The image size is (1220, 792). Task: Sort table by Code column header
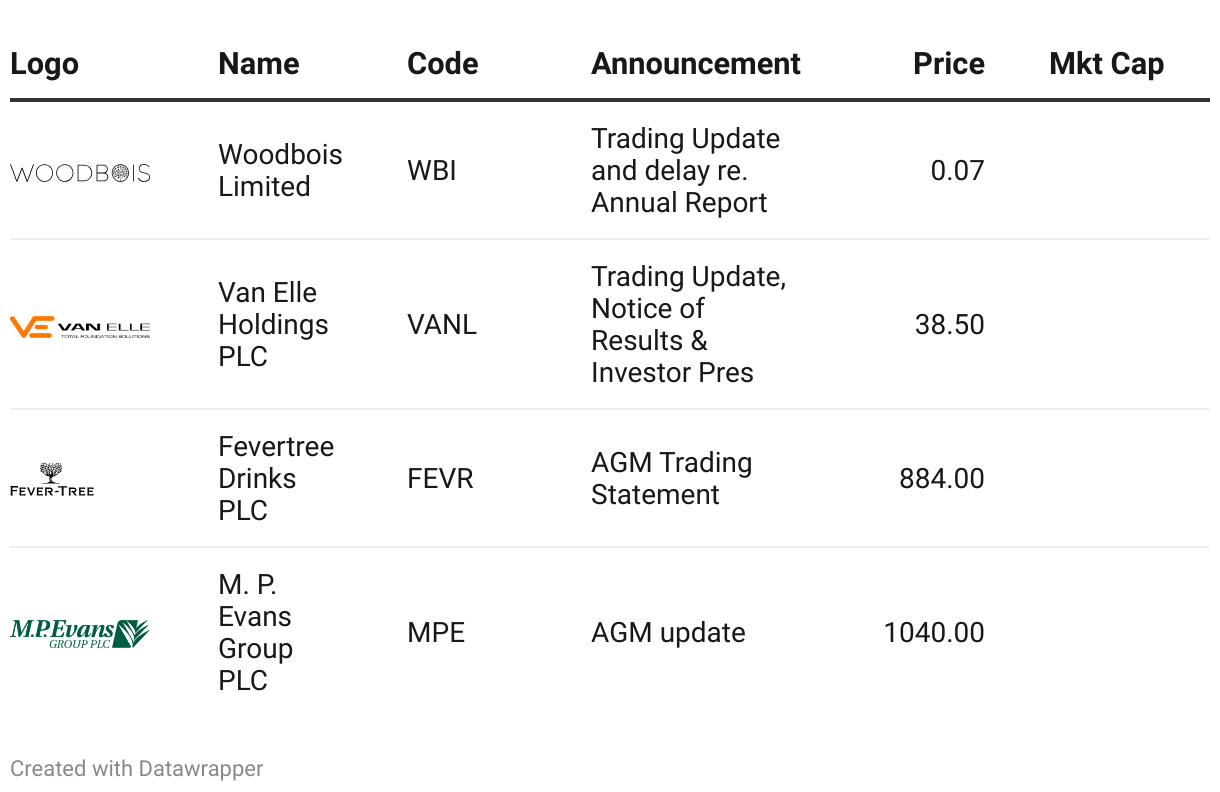(x=442, y=64)
